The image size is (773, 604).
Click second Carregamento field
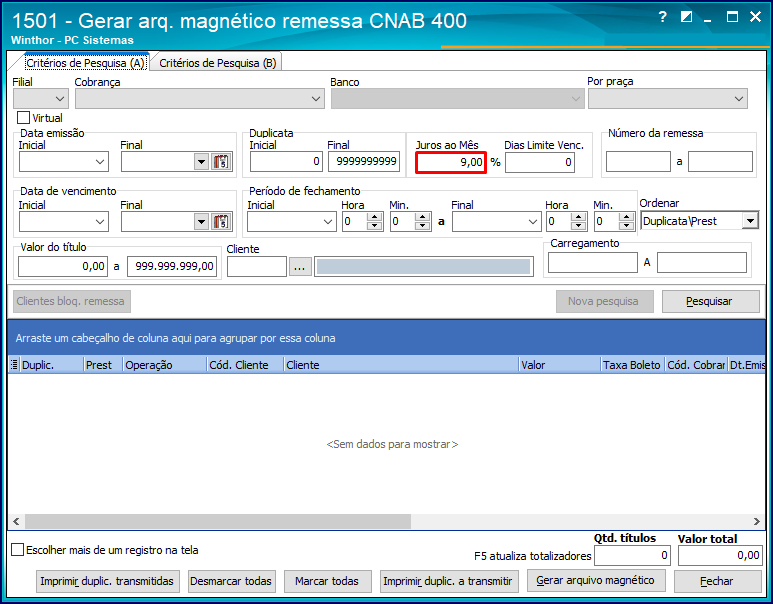coord(702,263)
